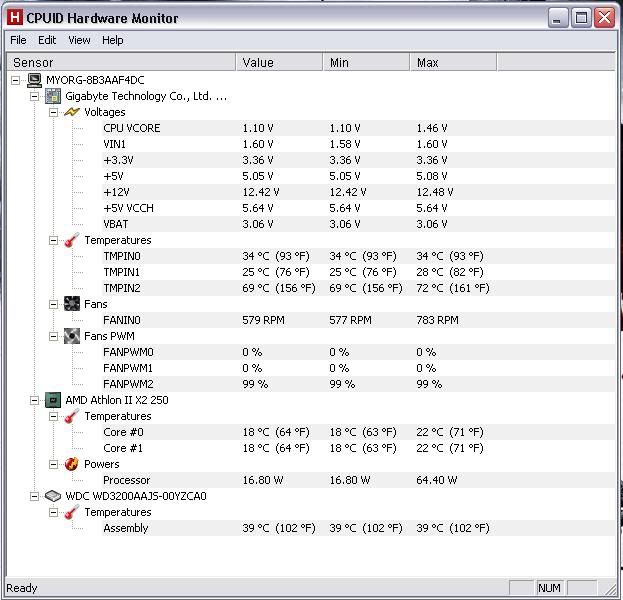Click the Value column header
This screenshot has height=600, width=623.
coord(279,62)
